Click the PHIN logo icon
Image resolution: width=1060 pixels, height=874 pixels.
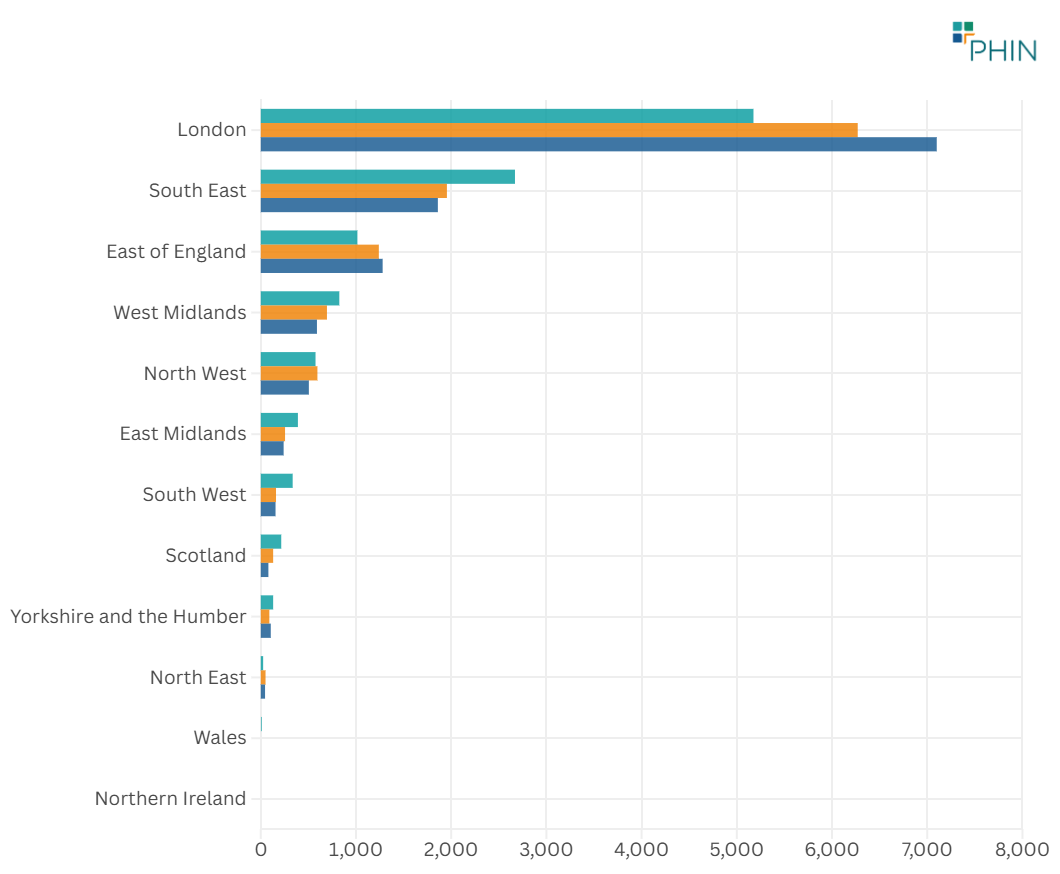coord(963,30)
